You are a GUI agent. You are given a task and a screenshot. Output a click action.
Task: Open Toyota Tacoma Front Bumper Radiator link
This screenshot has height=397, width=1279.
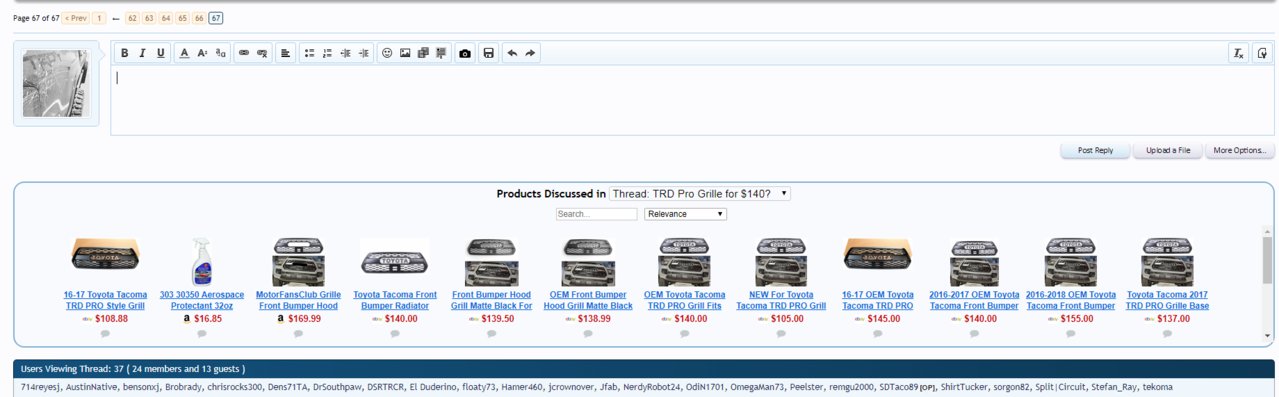[x=395, y=300]
